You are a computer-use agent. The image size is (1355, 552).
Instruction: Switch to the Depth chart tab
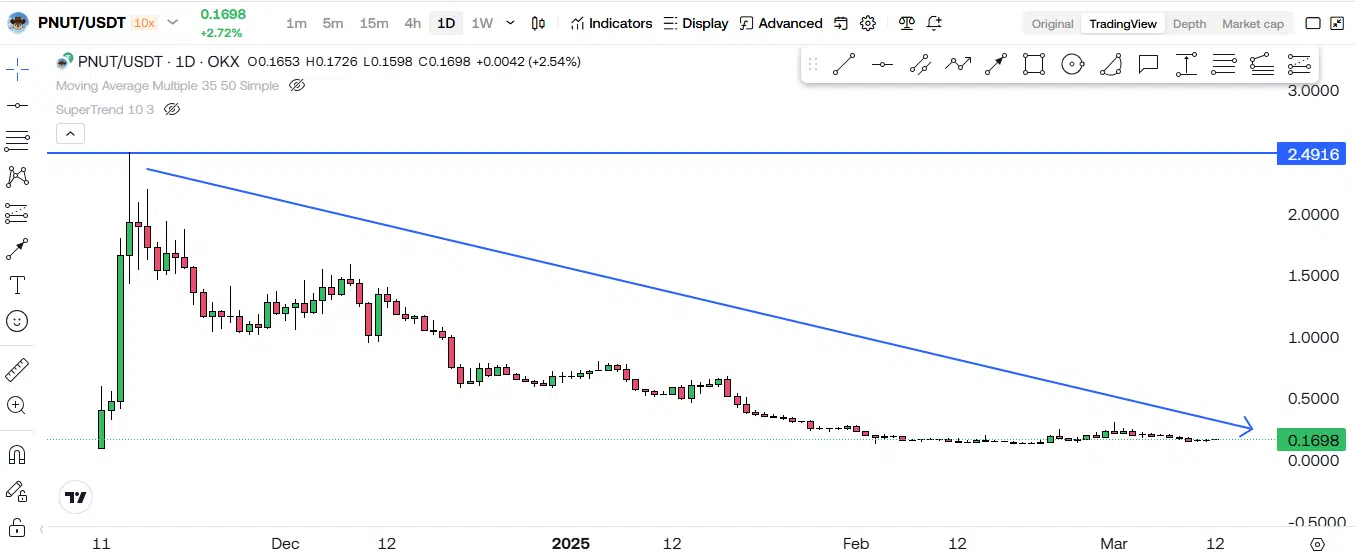[x=1189, y=23]
